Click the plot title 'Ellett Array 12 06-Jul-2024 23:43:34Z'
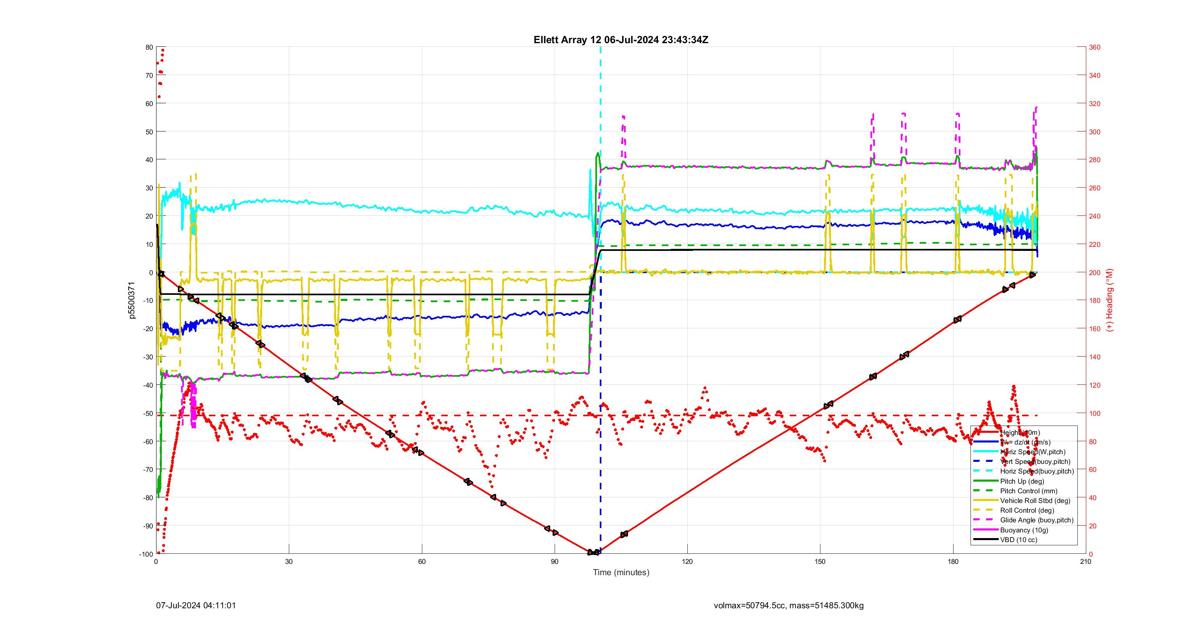Image resolution: width=1200 pixels, height=622 pixels. point(621,40)
